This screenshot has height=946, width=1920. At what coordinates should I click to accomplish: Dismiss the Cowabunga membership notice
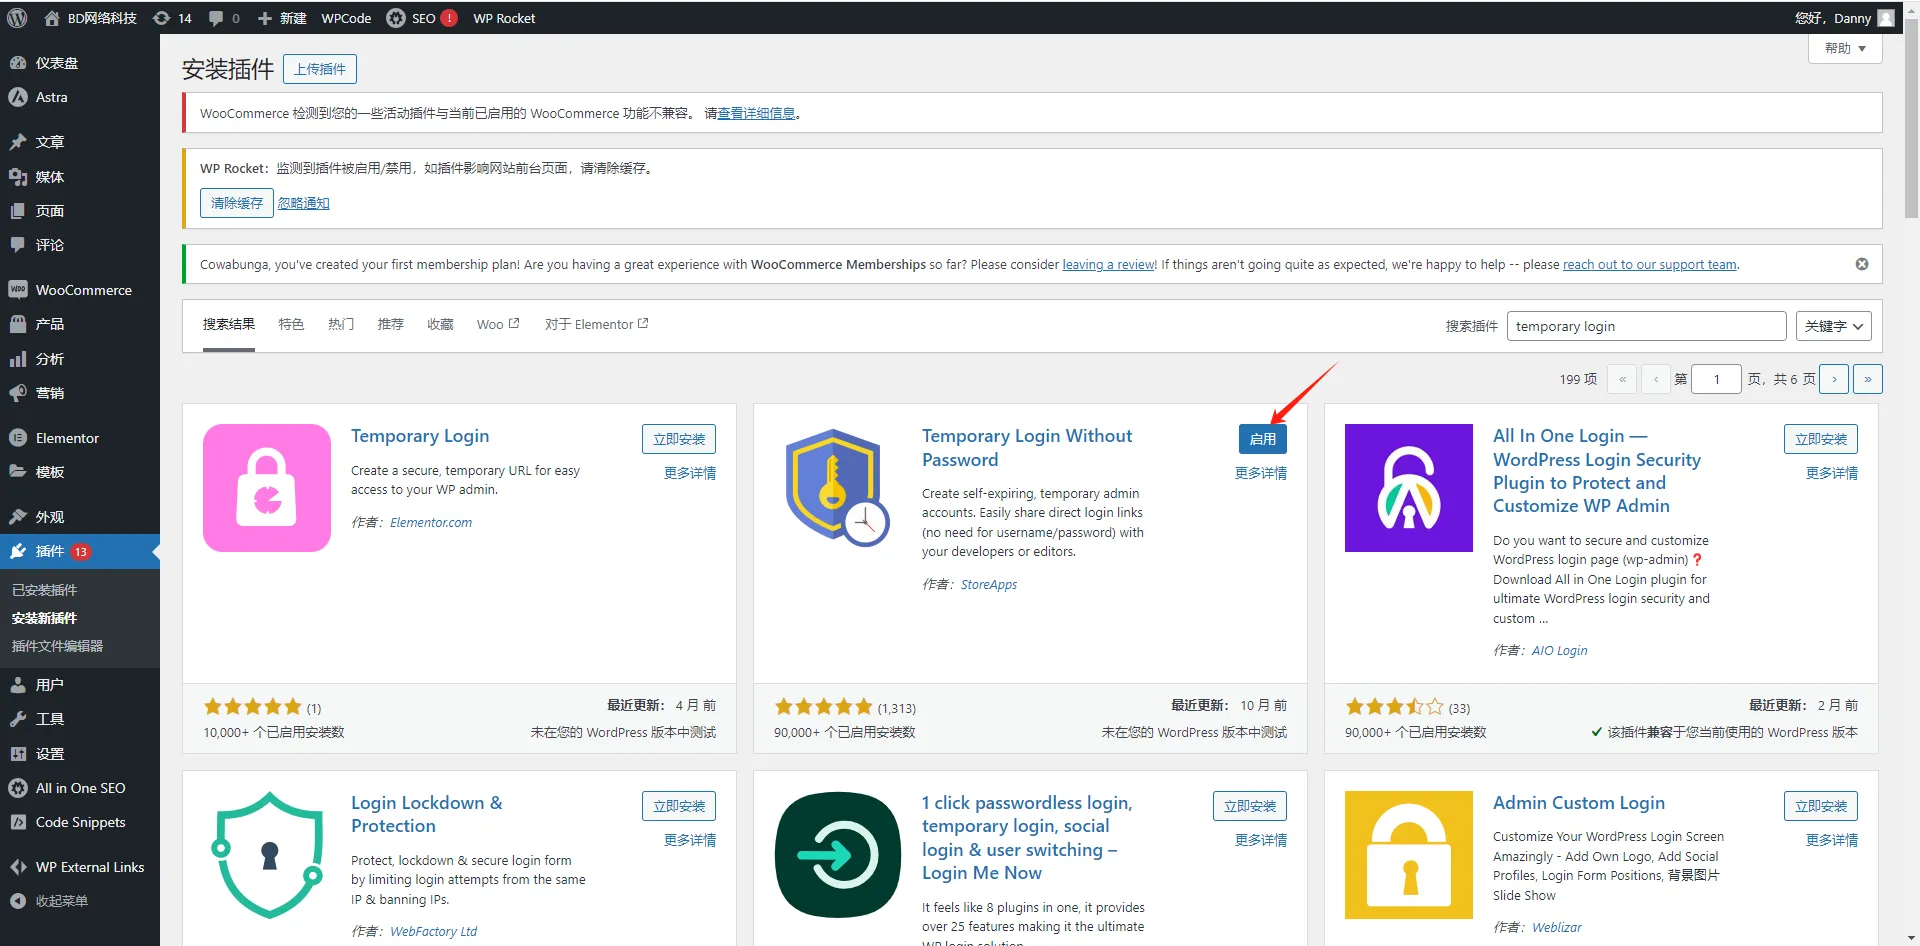[1862, 264]
